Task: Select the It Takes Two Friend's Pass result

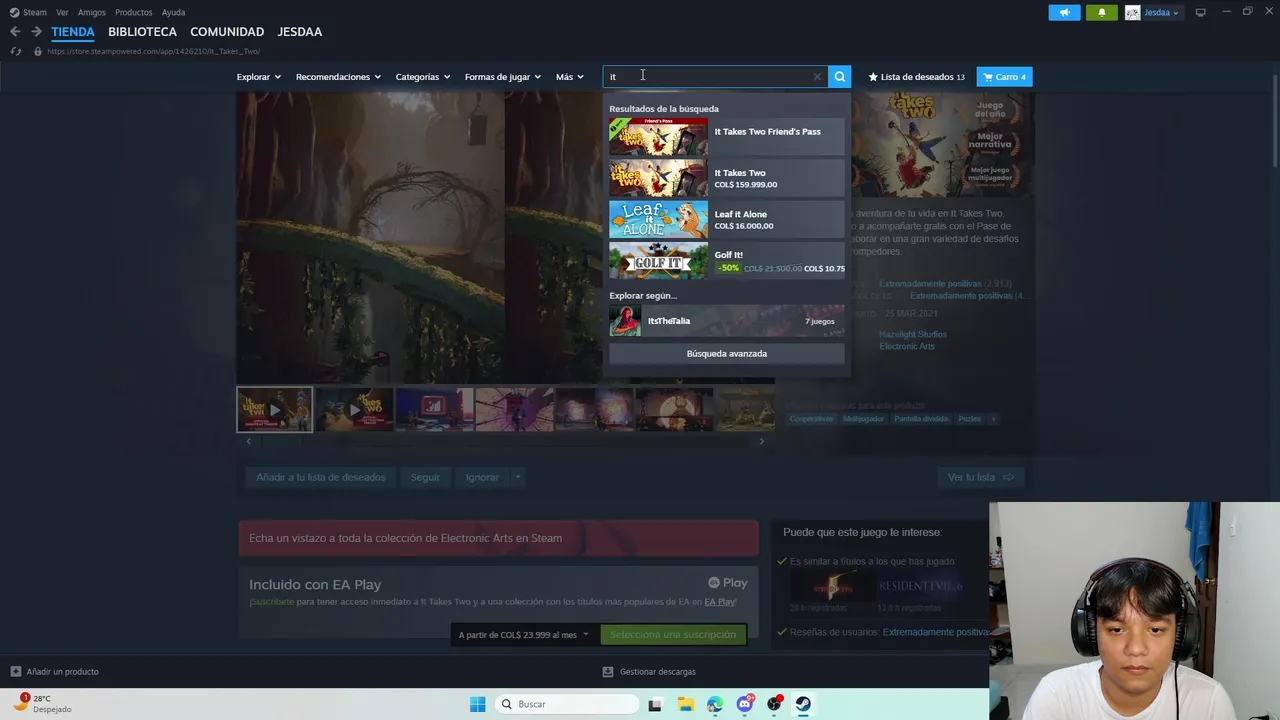Action: click(x=727, y=137)
